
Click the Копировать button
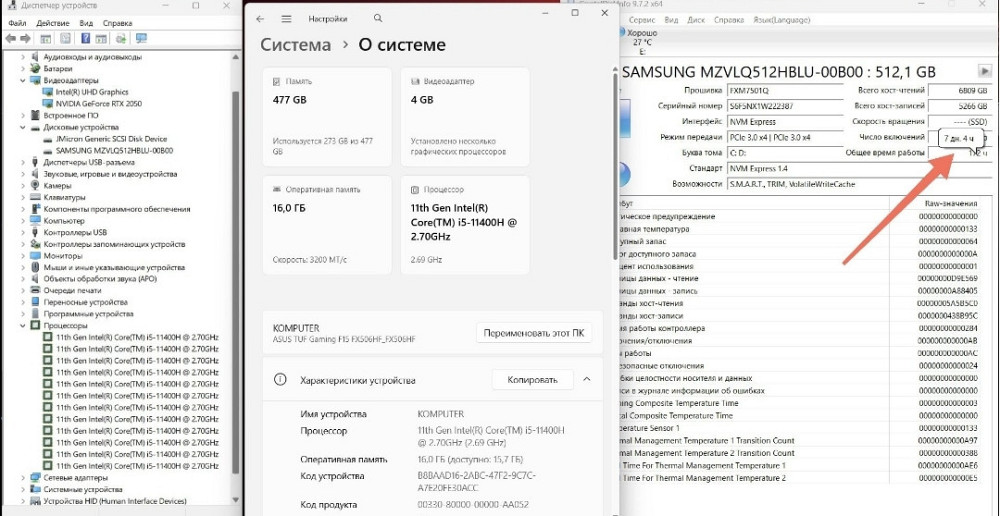click(533, 380)
